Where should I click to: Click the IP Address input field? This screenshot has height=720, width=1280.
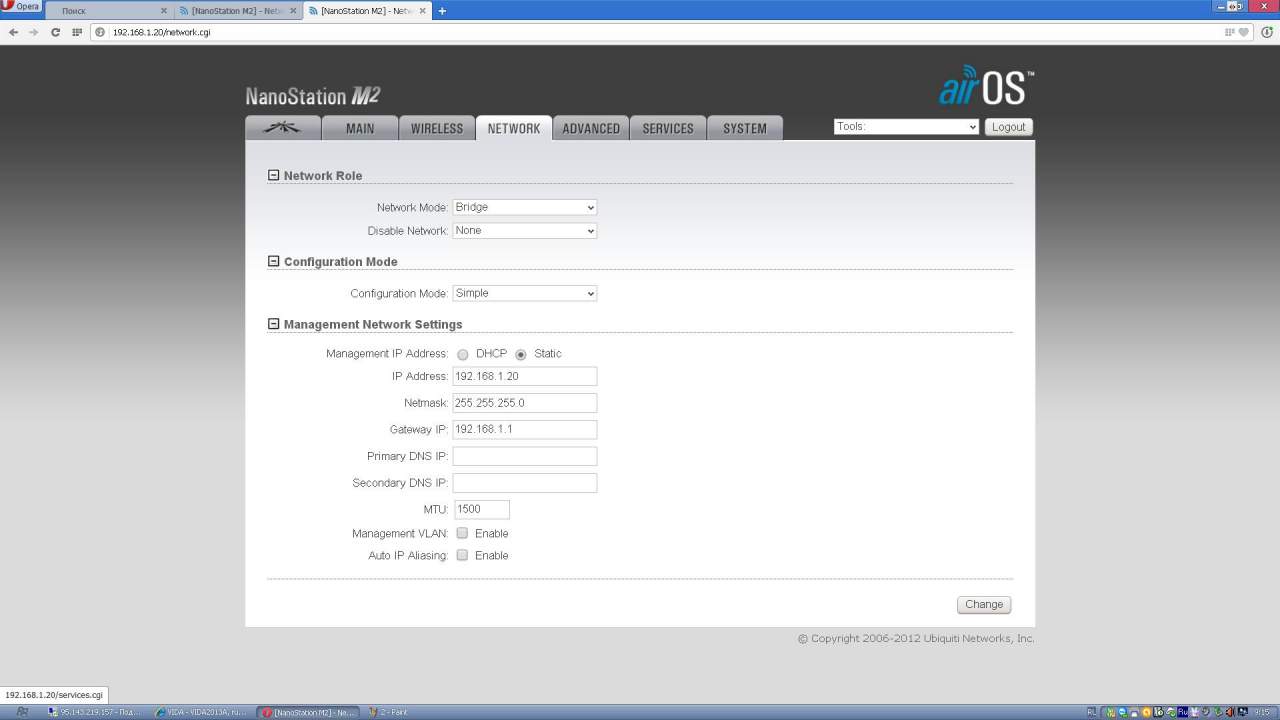coord(525,376)
